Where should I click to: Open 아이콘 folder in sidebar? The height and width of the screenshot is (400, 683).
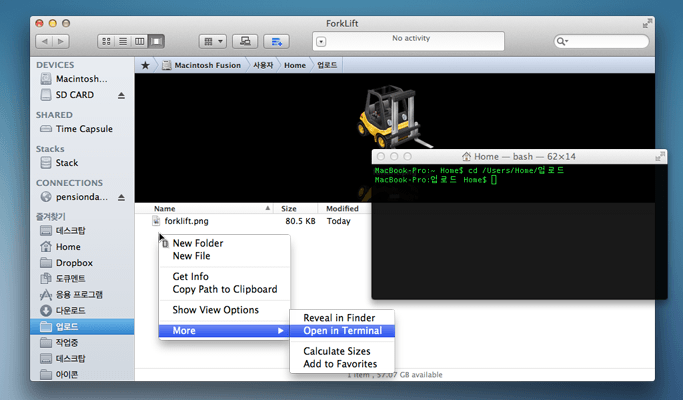click(x=59, y=374)
